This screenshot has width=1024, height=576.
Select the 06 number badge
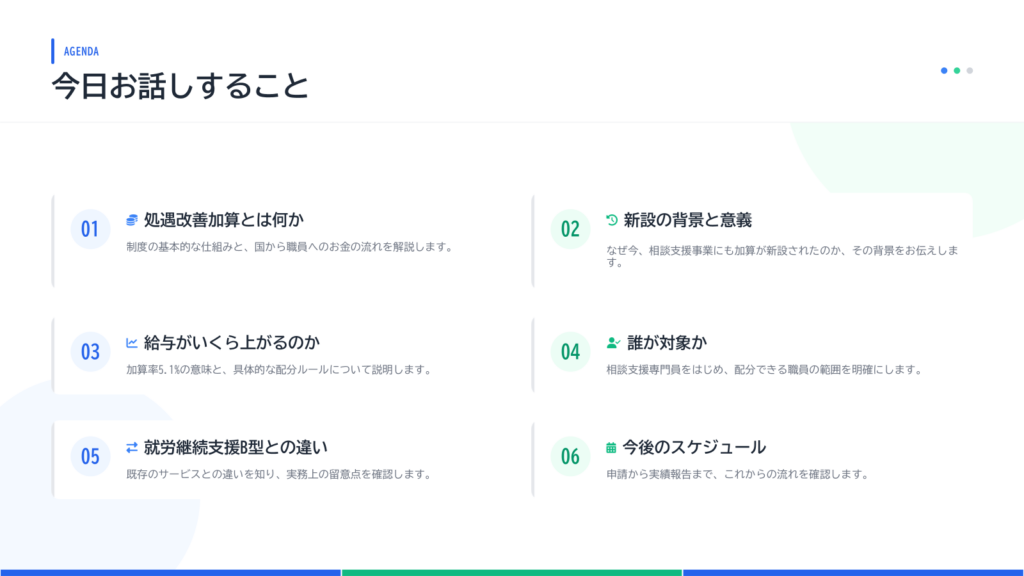(570, 457)
